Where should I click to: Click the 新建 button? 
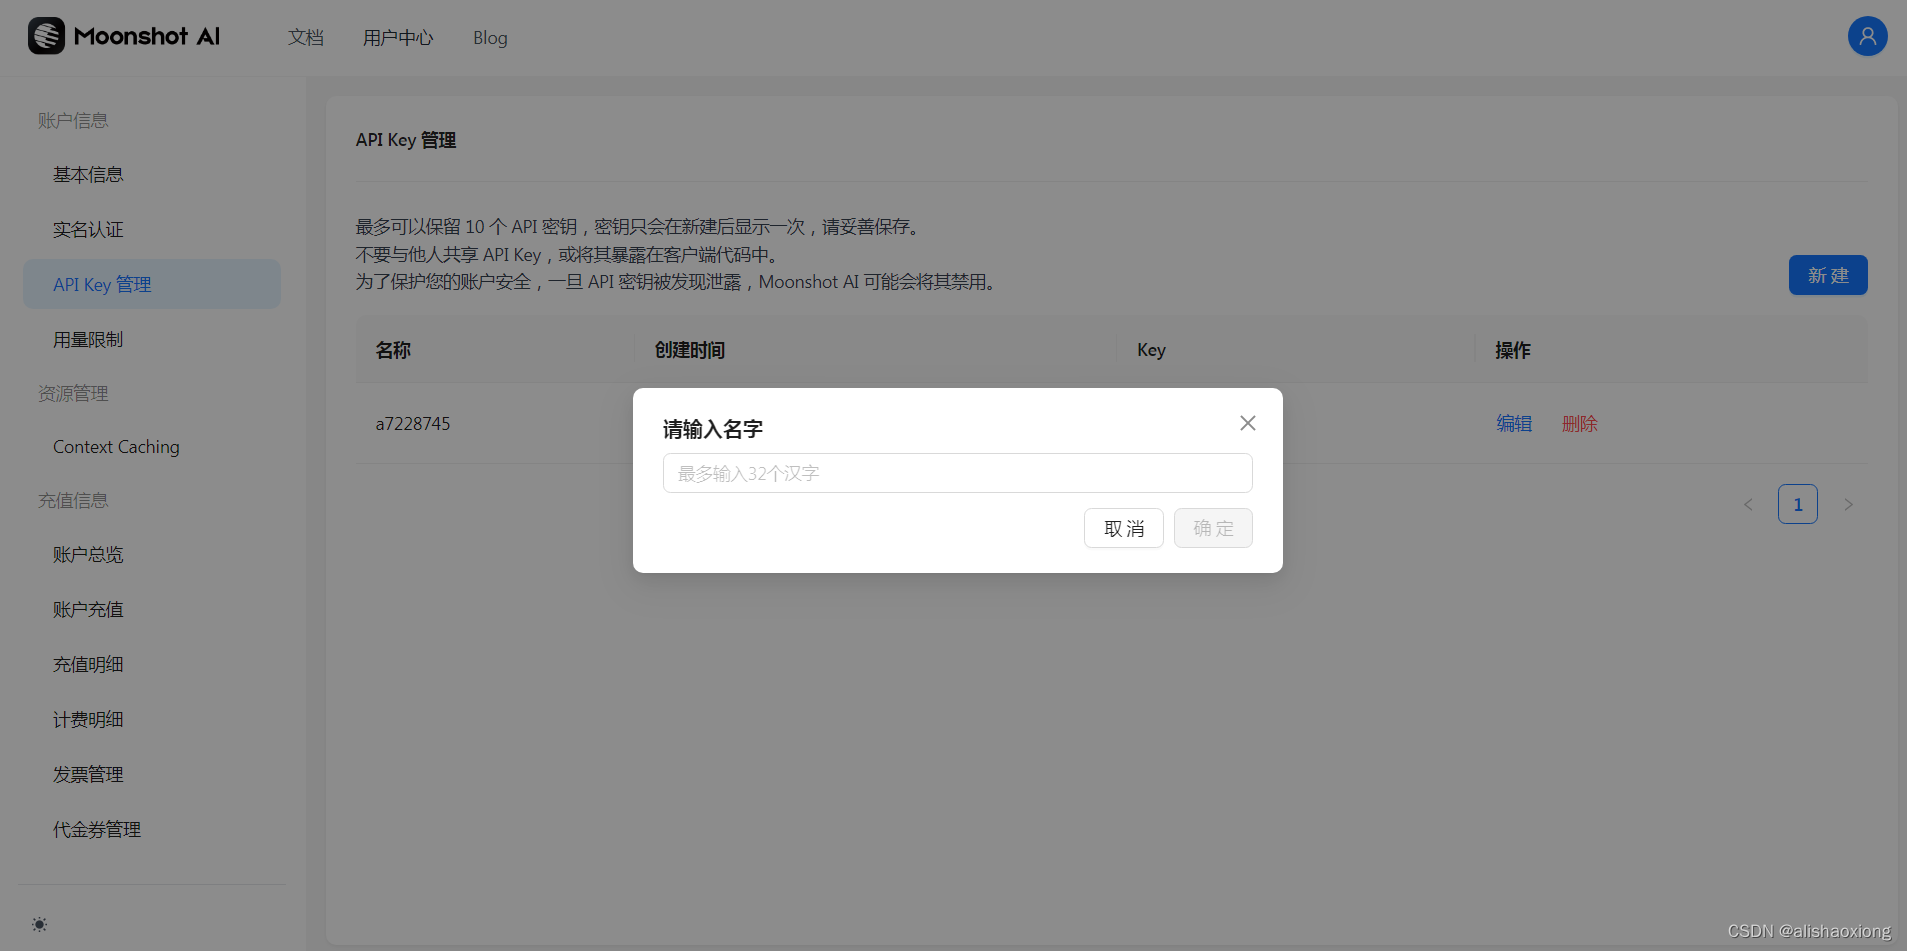[1828, 275]
